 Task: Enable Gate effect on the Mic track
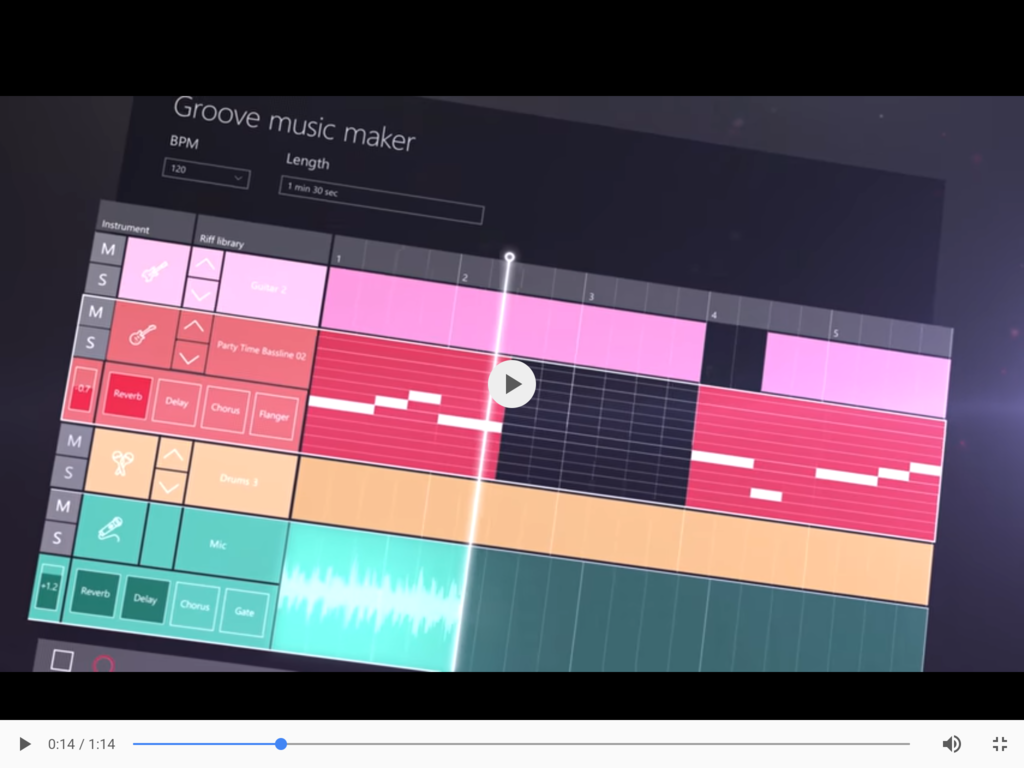(x=244, y=612)
